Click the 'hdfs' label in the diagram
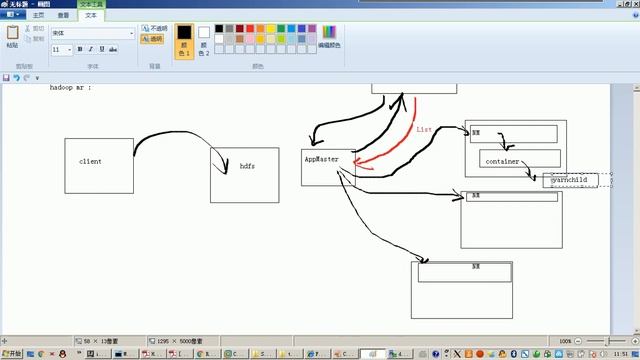The width and height of the screenshot is (640, 360). [247, 166]
